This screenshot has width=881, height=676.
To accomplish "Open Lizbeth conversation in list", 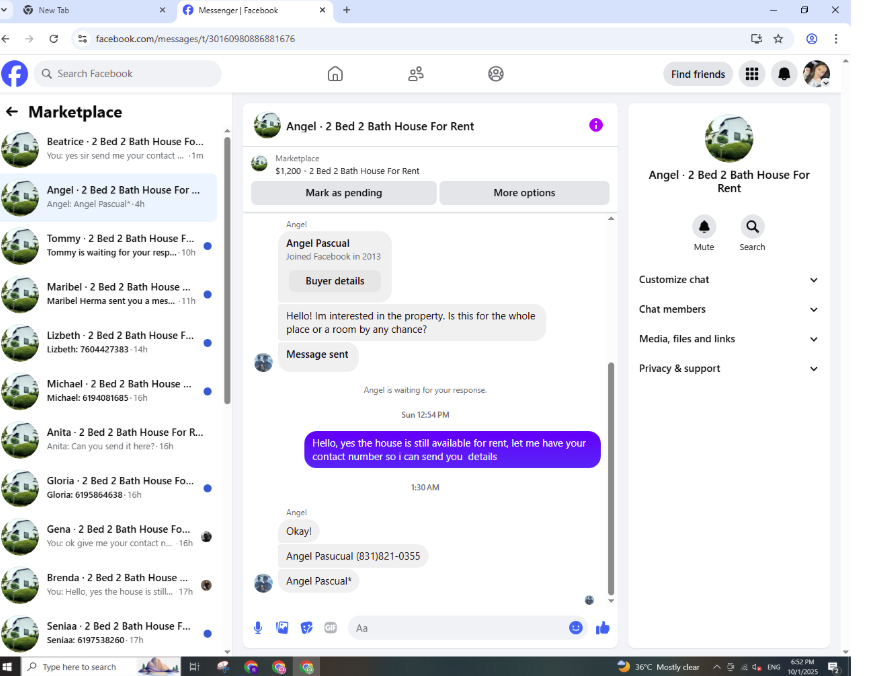I will 108,342.
